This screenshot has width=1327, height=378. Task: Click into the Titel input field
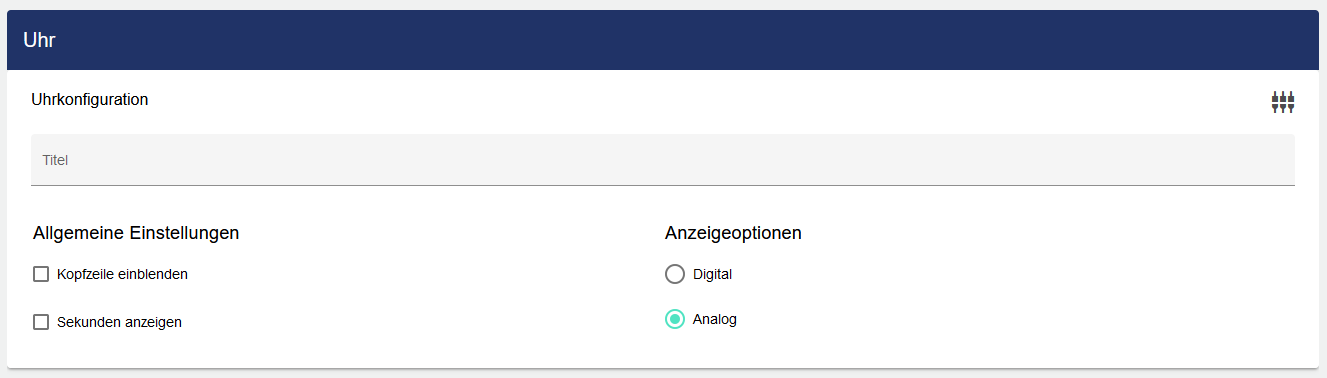pyautogui.click(x=663, y=160)
